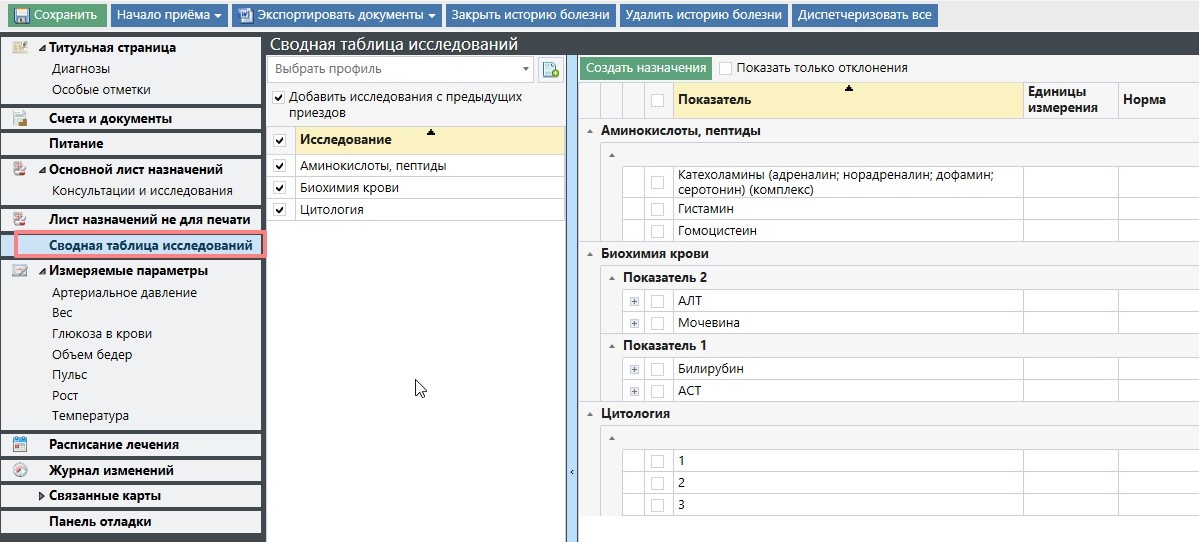This screenshot has height=542, width=1199.
Task: Expand the АЛТ row plus icon
Action: pos(634,301)
